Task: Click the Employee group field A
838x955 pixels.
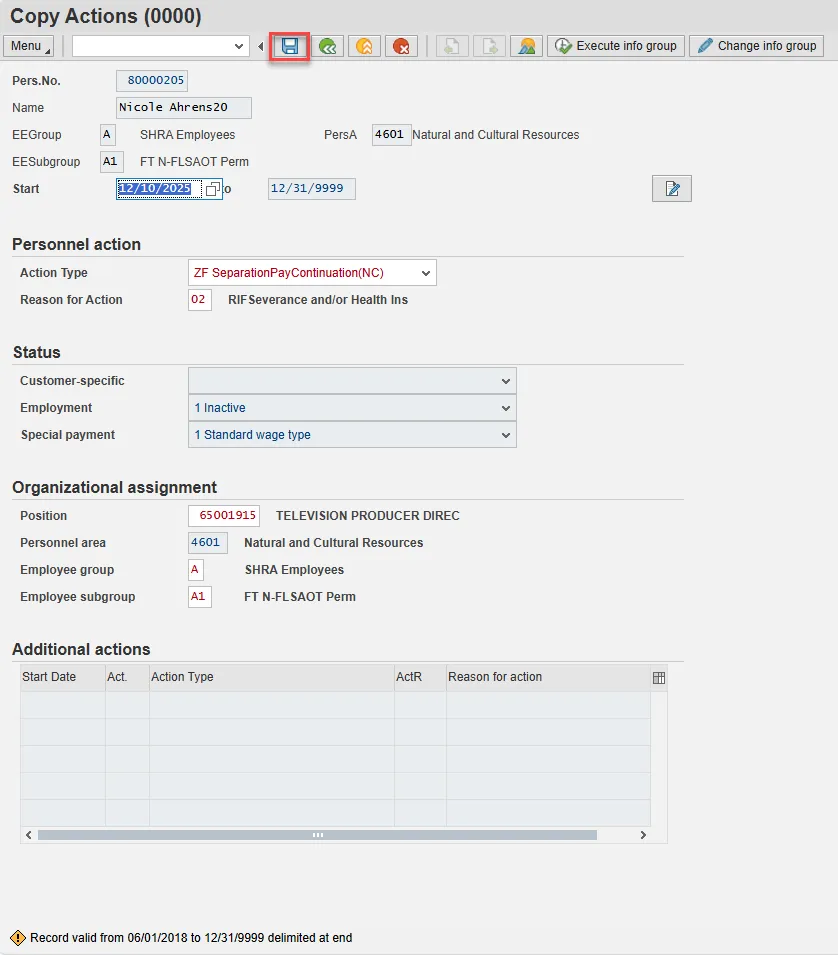Action: click(195, 570)
